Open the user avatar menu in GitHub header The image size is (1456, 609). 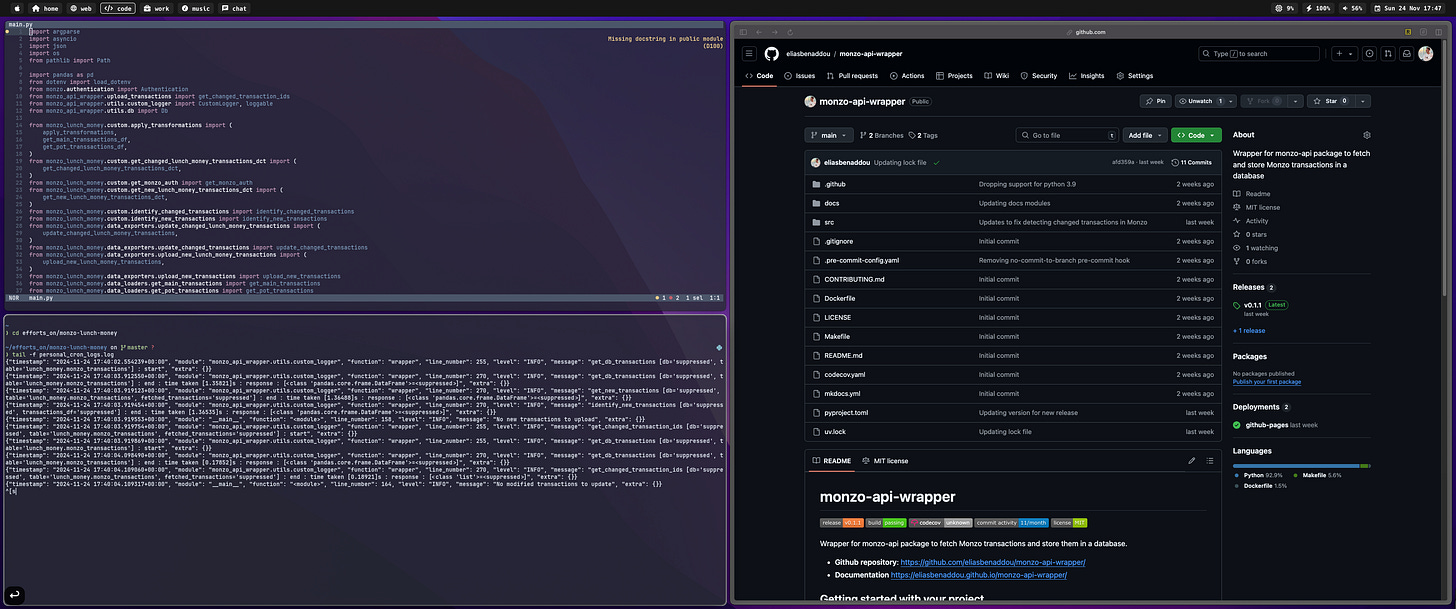coord(1426,54)
